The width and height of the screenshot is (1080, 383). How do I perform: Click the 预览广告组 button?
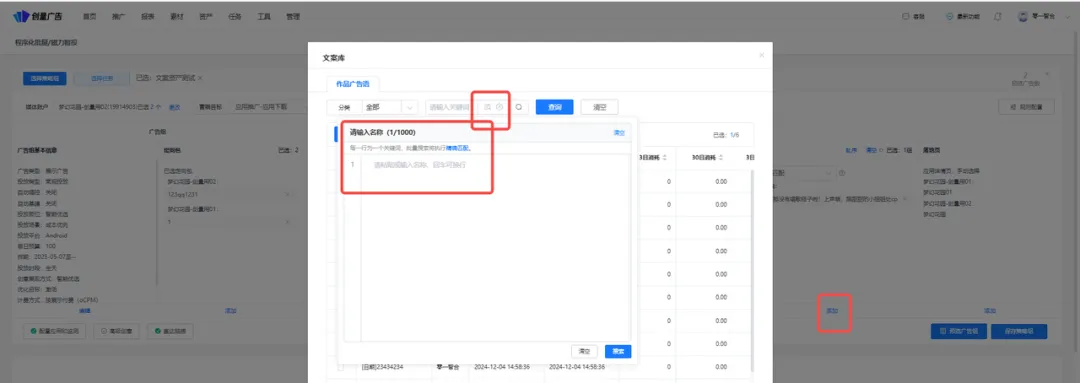pos(959,331)
